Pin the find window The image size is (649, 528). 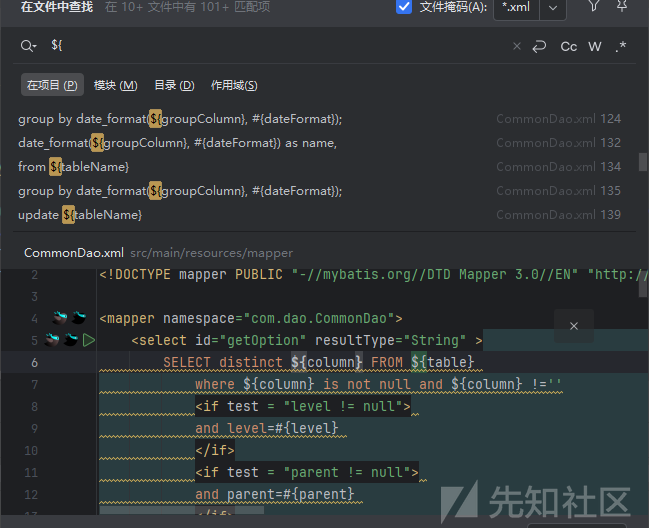point(622,6)
